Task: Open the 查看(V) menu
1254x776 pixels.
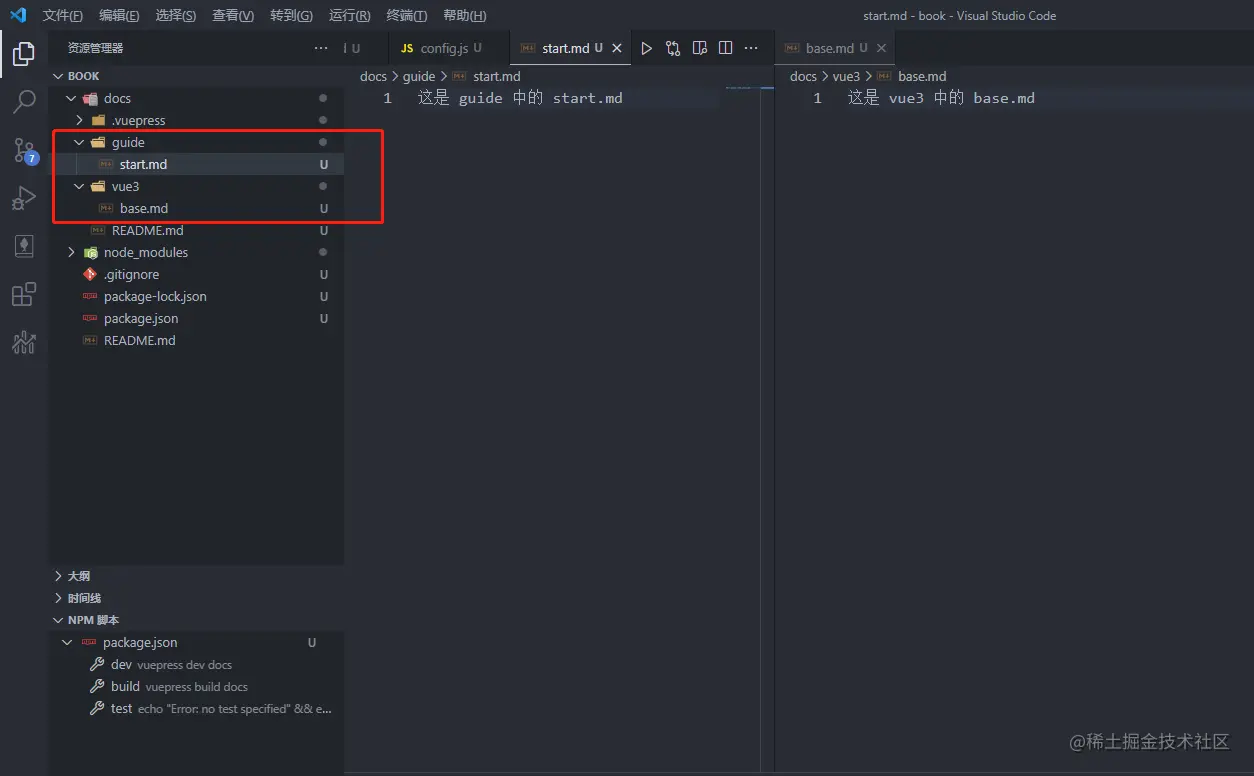Action: click(x=233, y=15)
